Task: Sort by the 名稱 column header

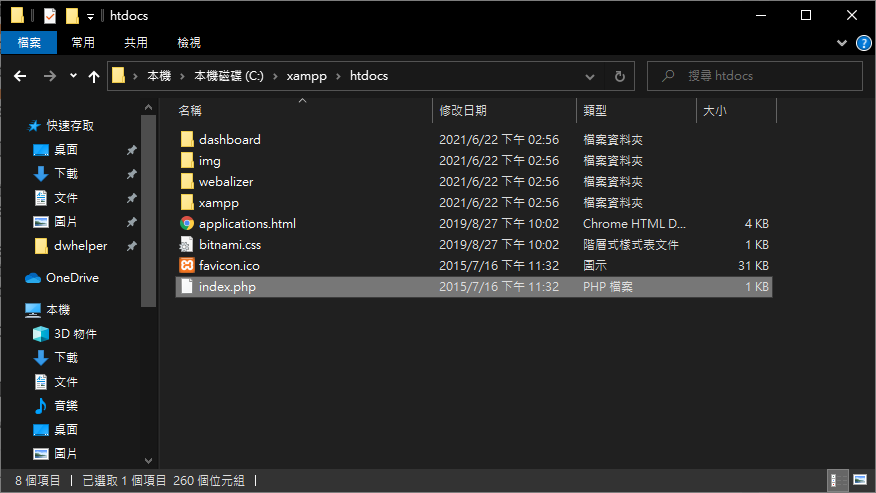Action: click(303, 111)
